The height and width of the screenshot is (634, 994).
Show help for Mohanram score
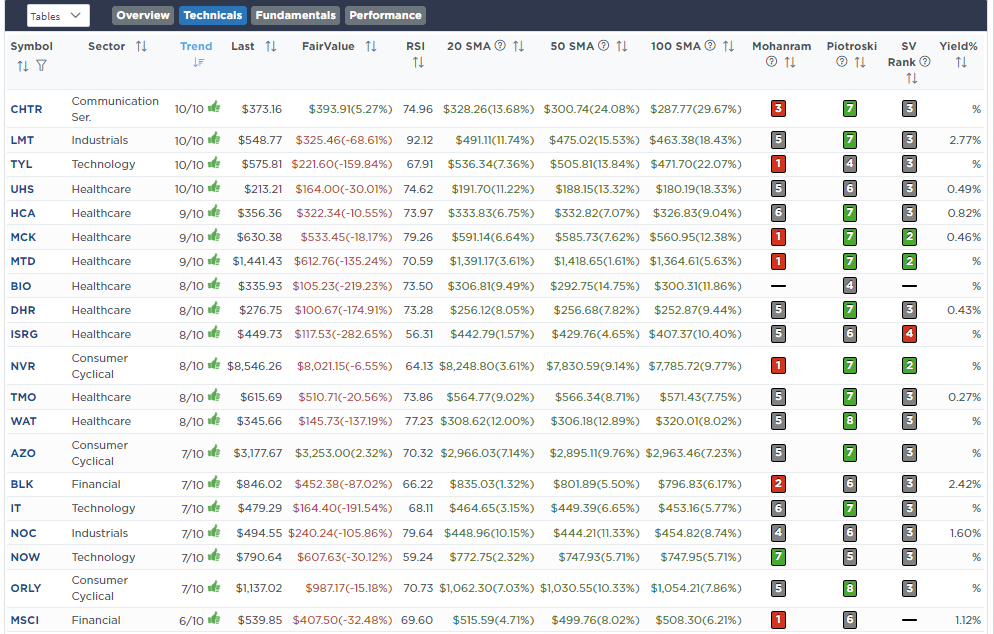tap(771, 61)
